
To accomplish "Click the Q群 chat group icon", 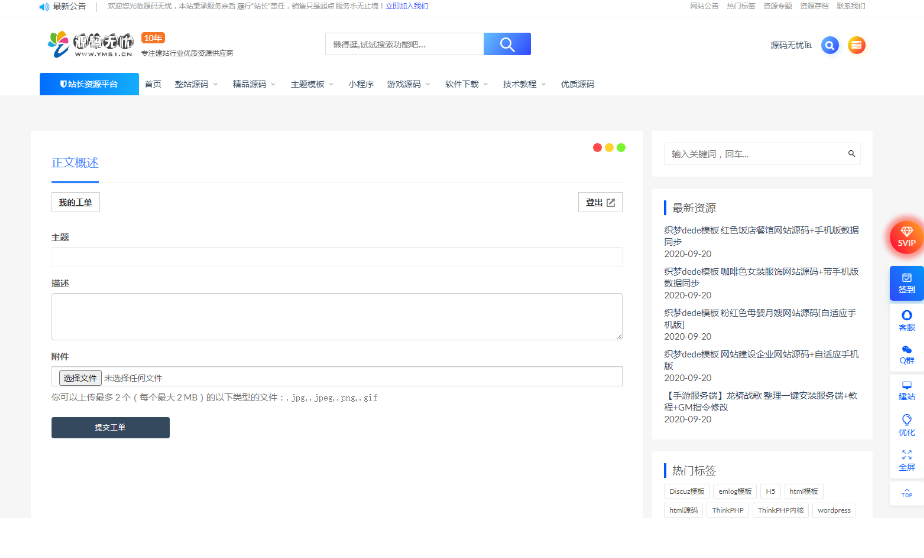I will (906, 355).
